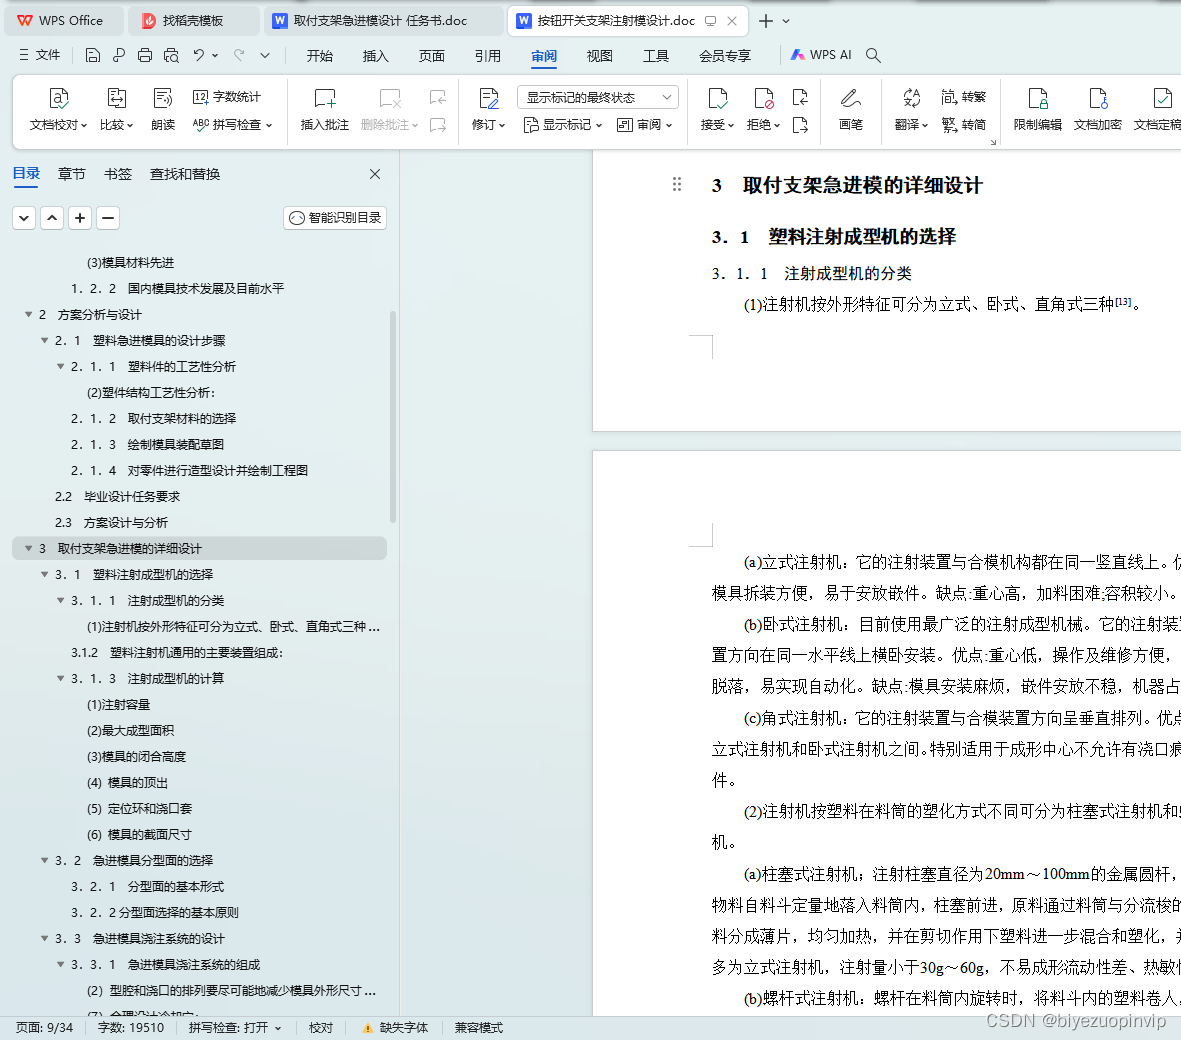The height and width of the screenshot is (1040, 1181).
Task: Click the plus button to promote heading level
Action: [80, 218]
